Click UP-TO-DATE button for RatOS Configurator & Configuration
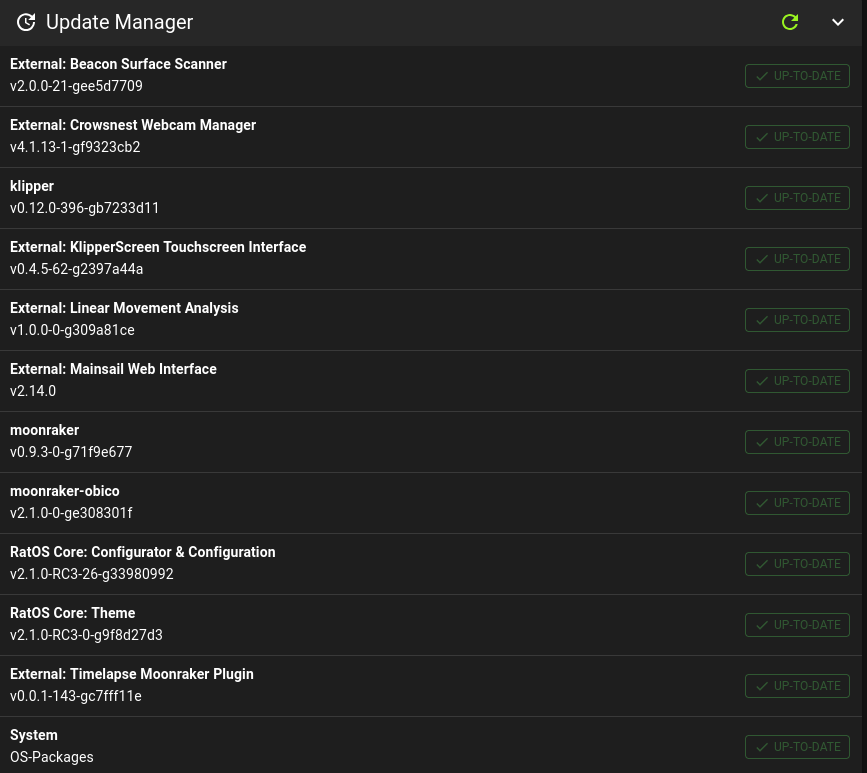867x773 pixels. [797, 564]
